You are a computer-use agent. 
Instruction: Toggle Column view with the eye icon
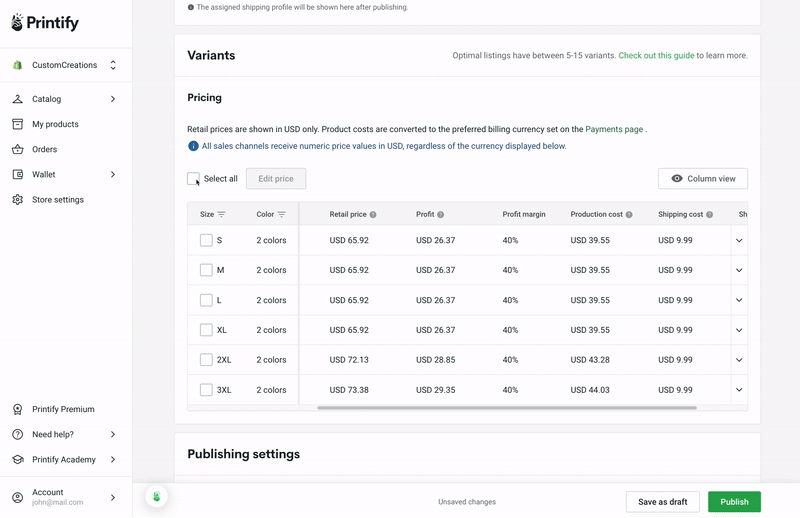point(703,179)
